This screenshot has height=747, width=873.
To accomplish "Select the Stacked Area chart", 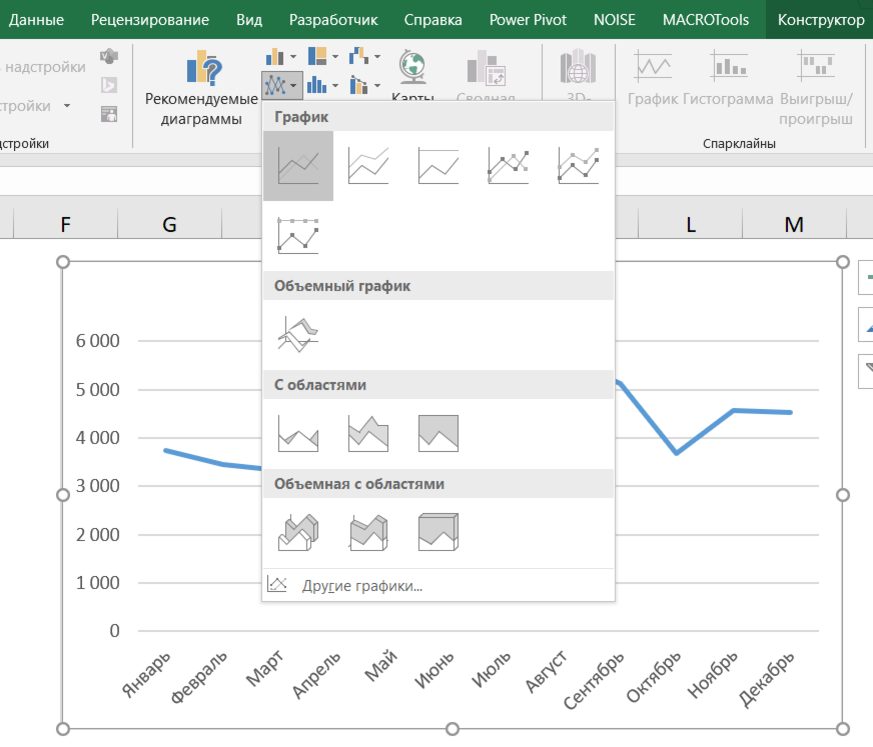I will pos(368,434).
